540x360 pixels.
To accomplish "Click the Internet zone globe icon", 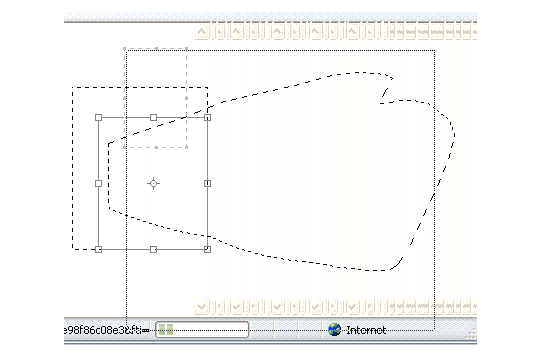I will (334, 330).
